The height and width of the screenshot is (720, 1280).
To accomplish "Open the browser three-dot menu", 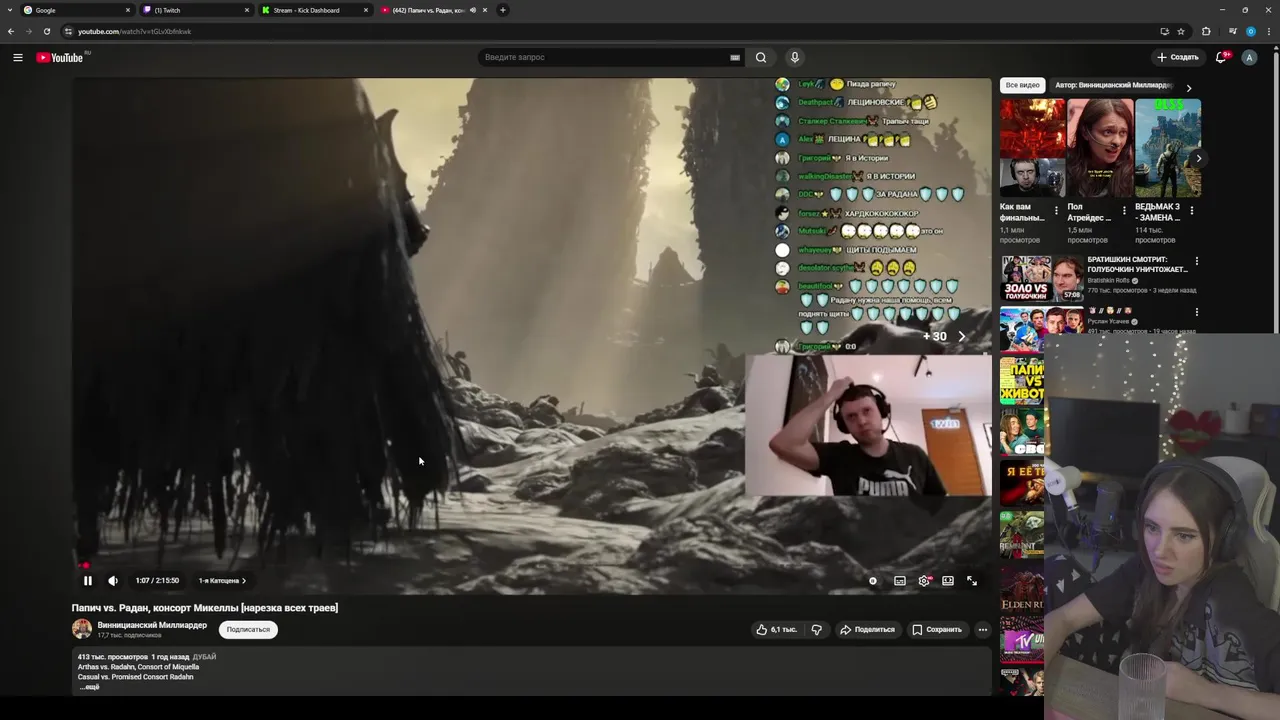I will [1270, 31].
